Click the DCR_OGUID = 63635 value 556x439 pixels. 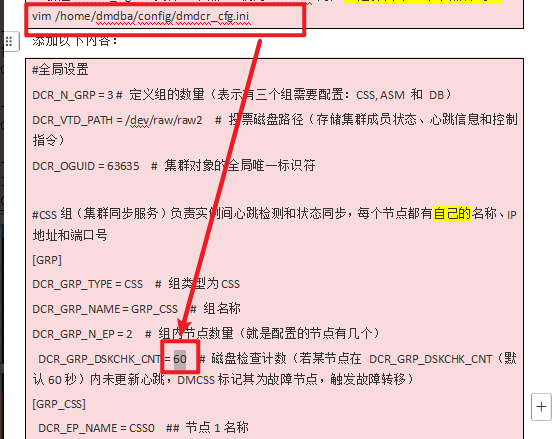tap(86, 166)
